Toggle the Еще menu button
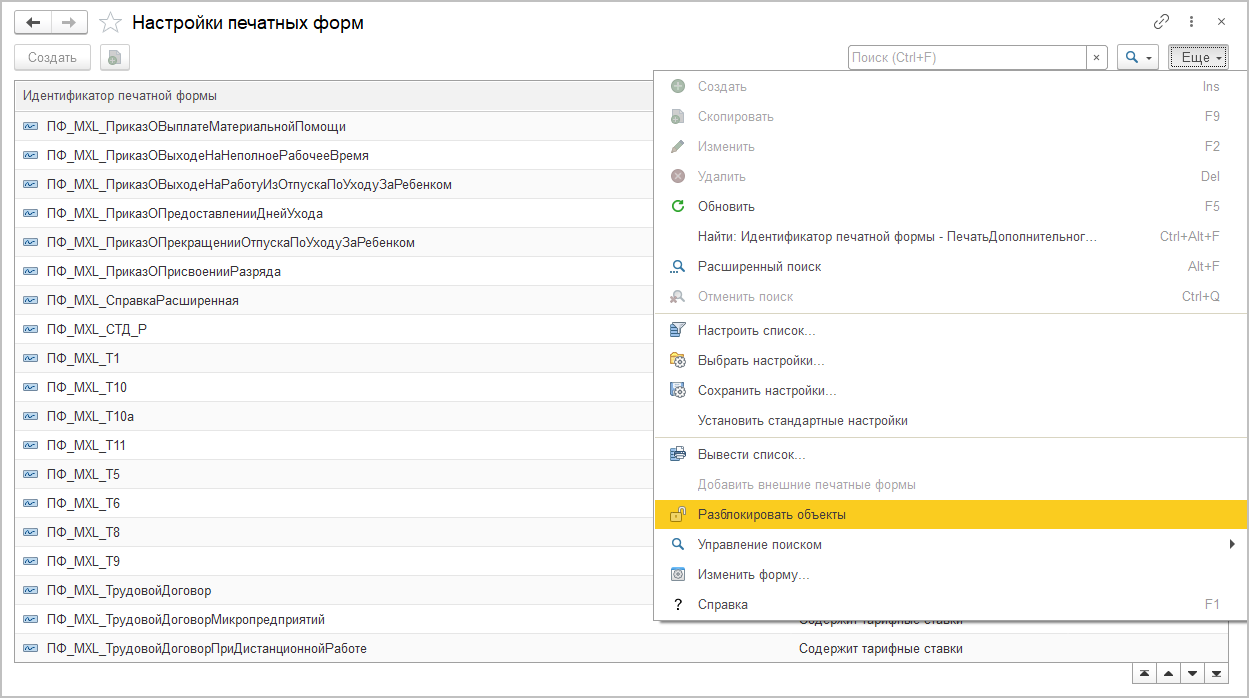Image resolution: width=1249 pixels, height=698 pixels. tap(1198, 58)
